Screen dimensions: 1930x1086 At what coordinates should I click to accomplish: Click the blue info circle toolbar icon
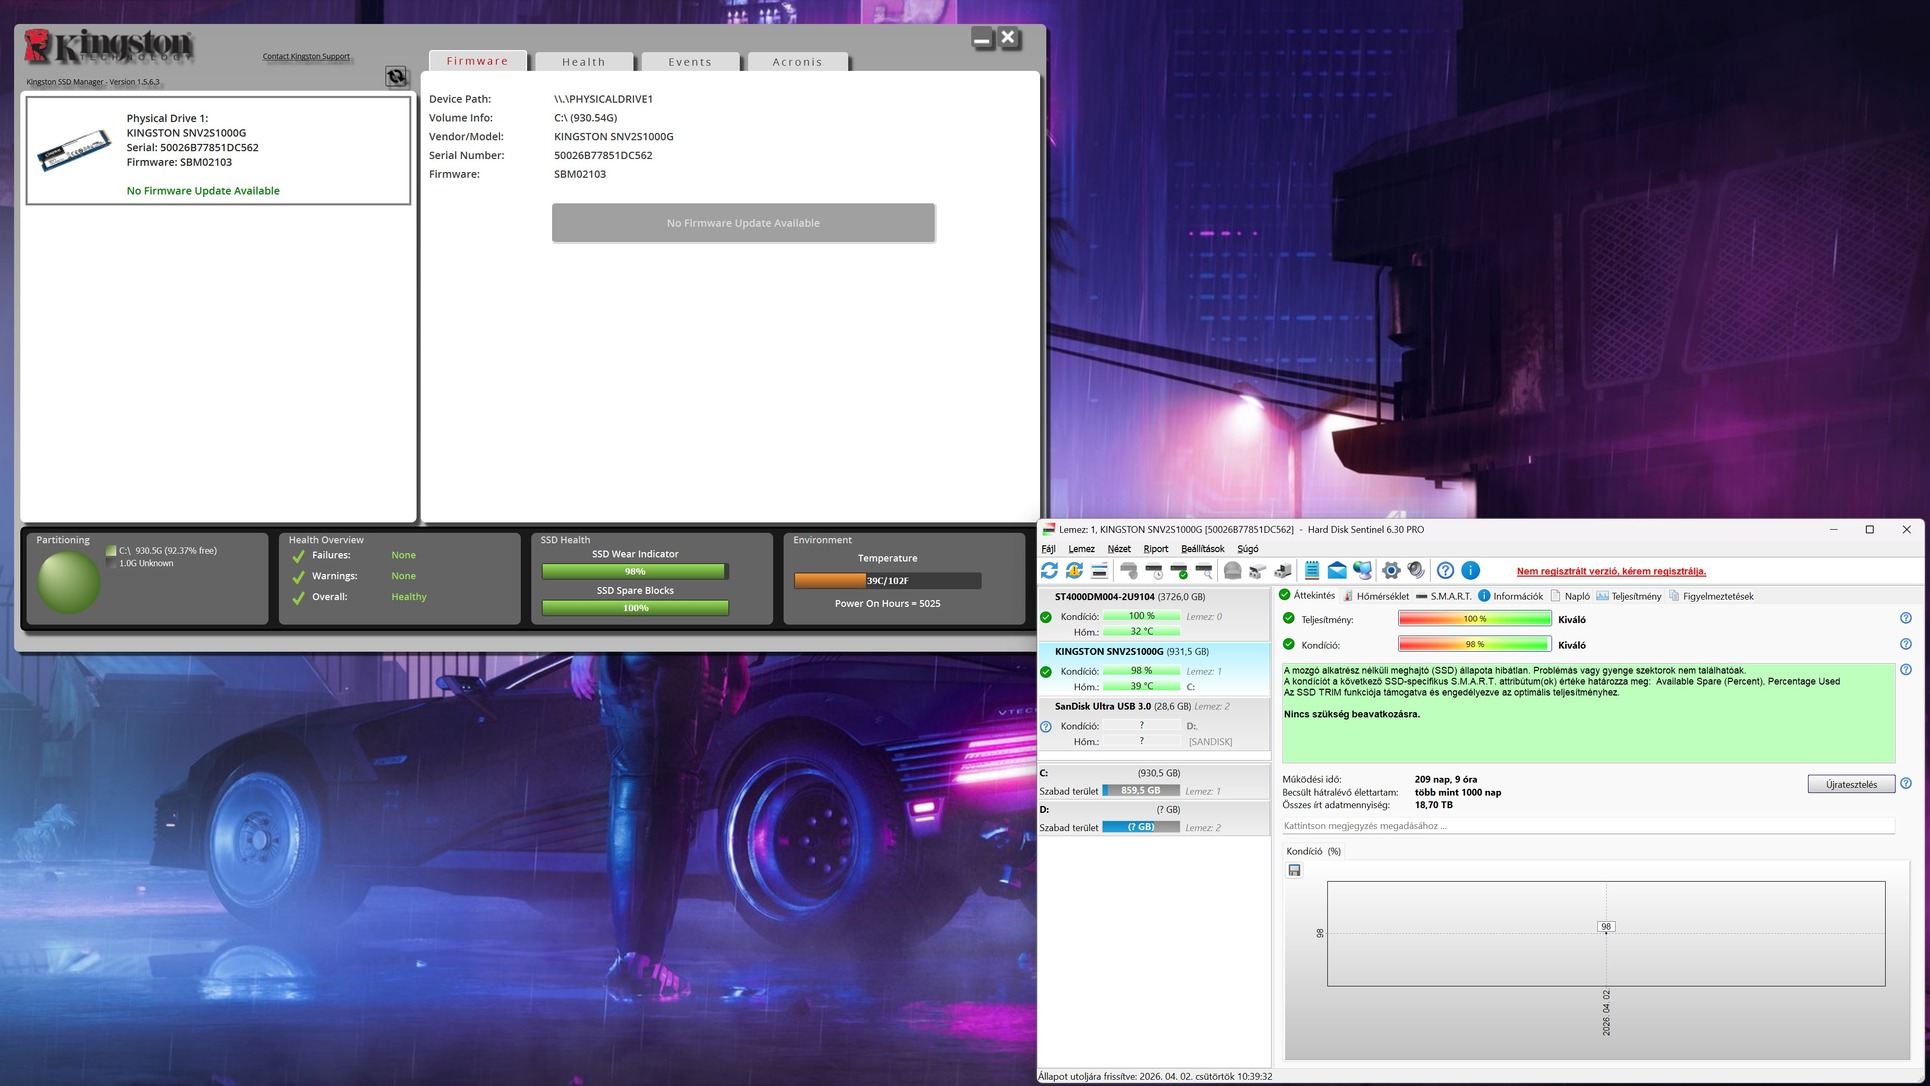point(1471,570)
